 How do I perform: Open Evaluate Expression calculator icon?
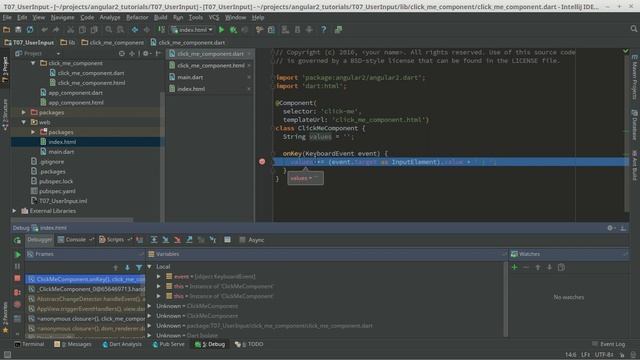(x=227, y=240)
